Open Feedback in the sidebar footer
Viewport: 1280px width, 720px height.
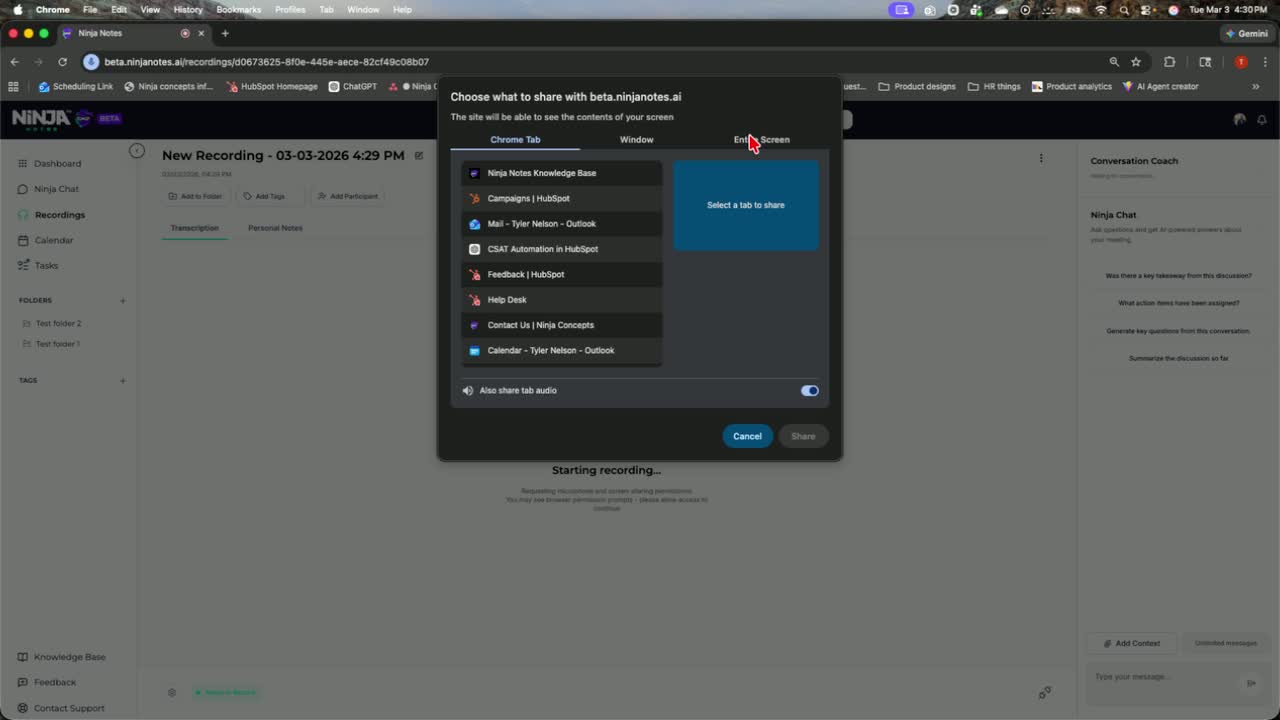pos(54,682)
